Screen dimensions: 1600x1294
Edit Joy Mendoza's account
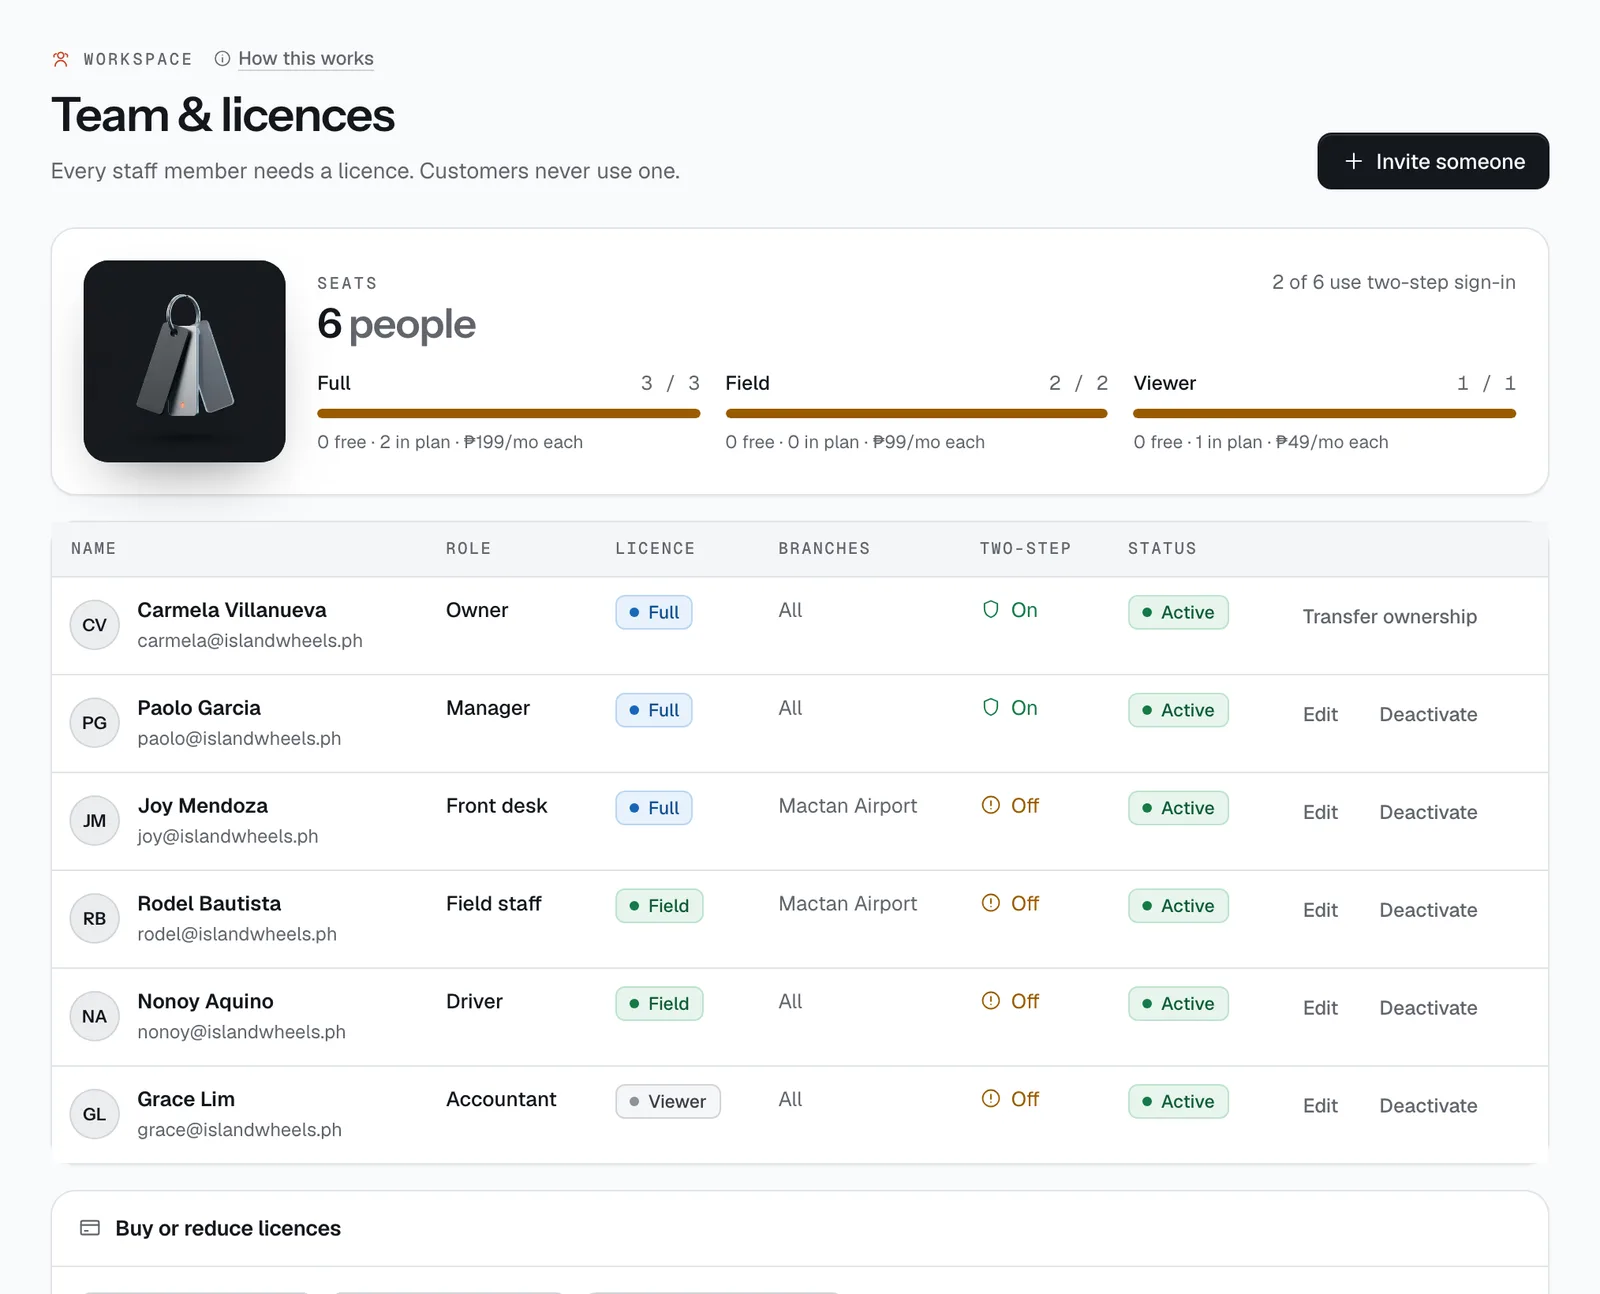point(1320,813)
